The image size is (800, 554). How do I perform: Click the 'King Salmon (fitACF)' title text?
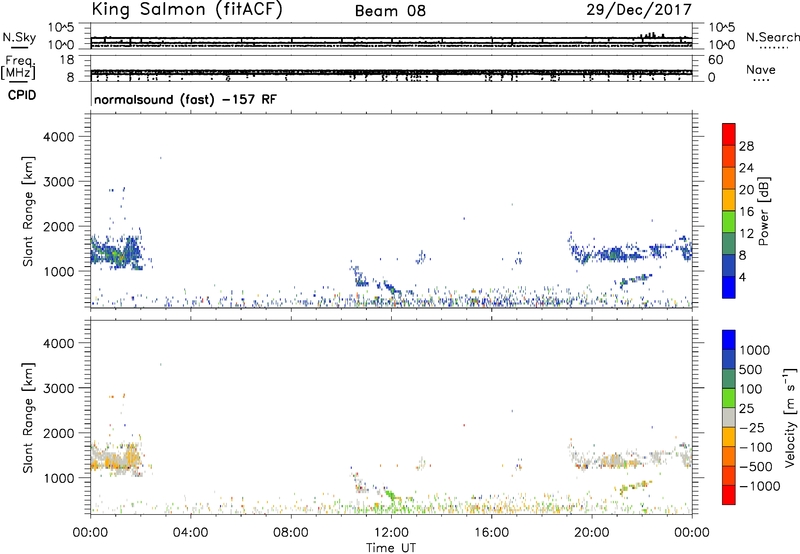[x=187, y=10]
